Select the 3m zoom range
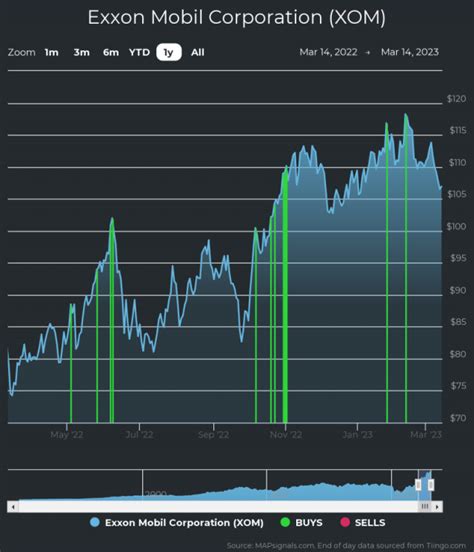This screenshot has width=474, height=552. point(81,52)
